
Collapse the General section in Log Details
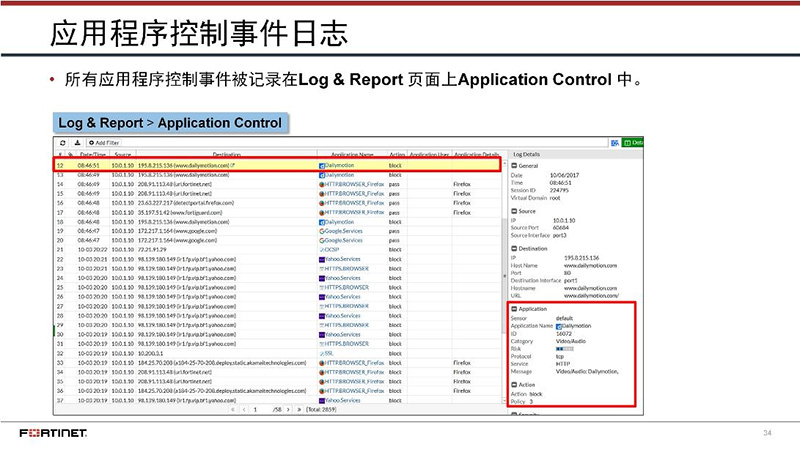point(514,166)
